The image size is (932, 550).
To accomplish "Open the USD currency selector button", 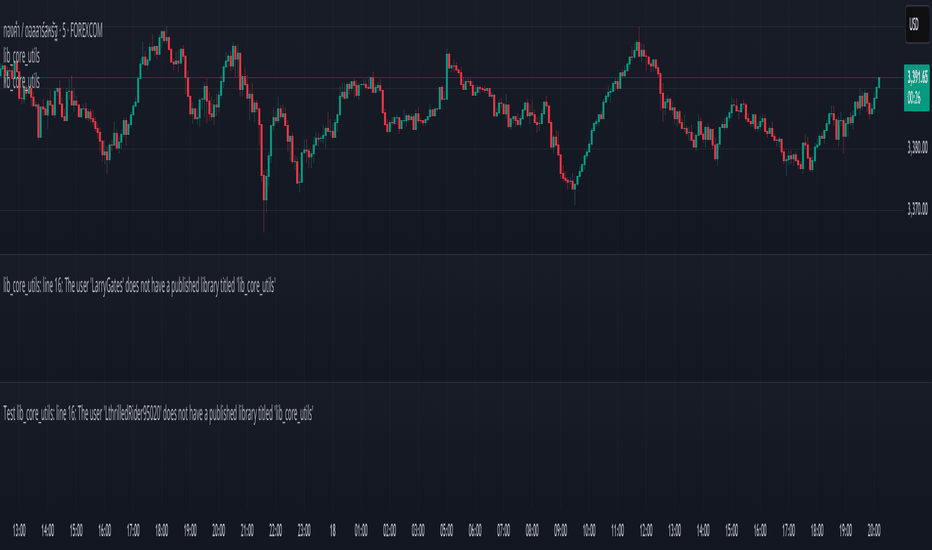I will (917, 24).
